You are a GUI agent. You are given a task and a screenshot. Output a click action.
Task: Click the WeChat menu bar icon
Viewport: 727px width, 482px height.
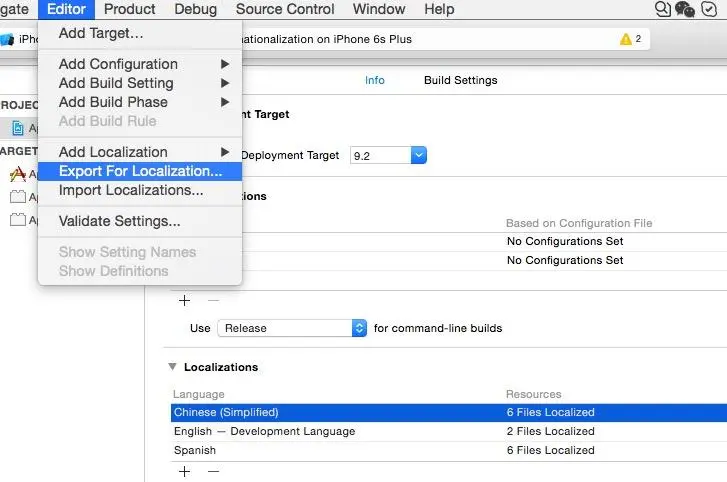click(x=685, y=9)
